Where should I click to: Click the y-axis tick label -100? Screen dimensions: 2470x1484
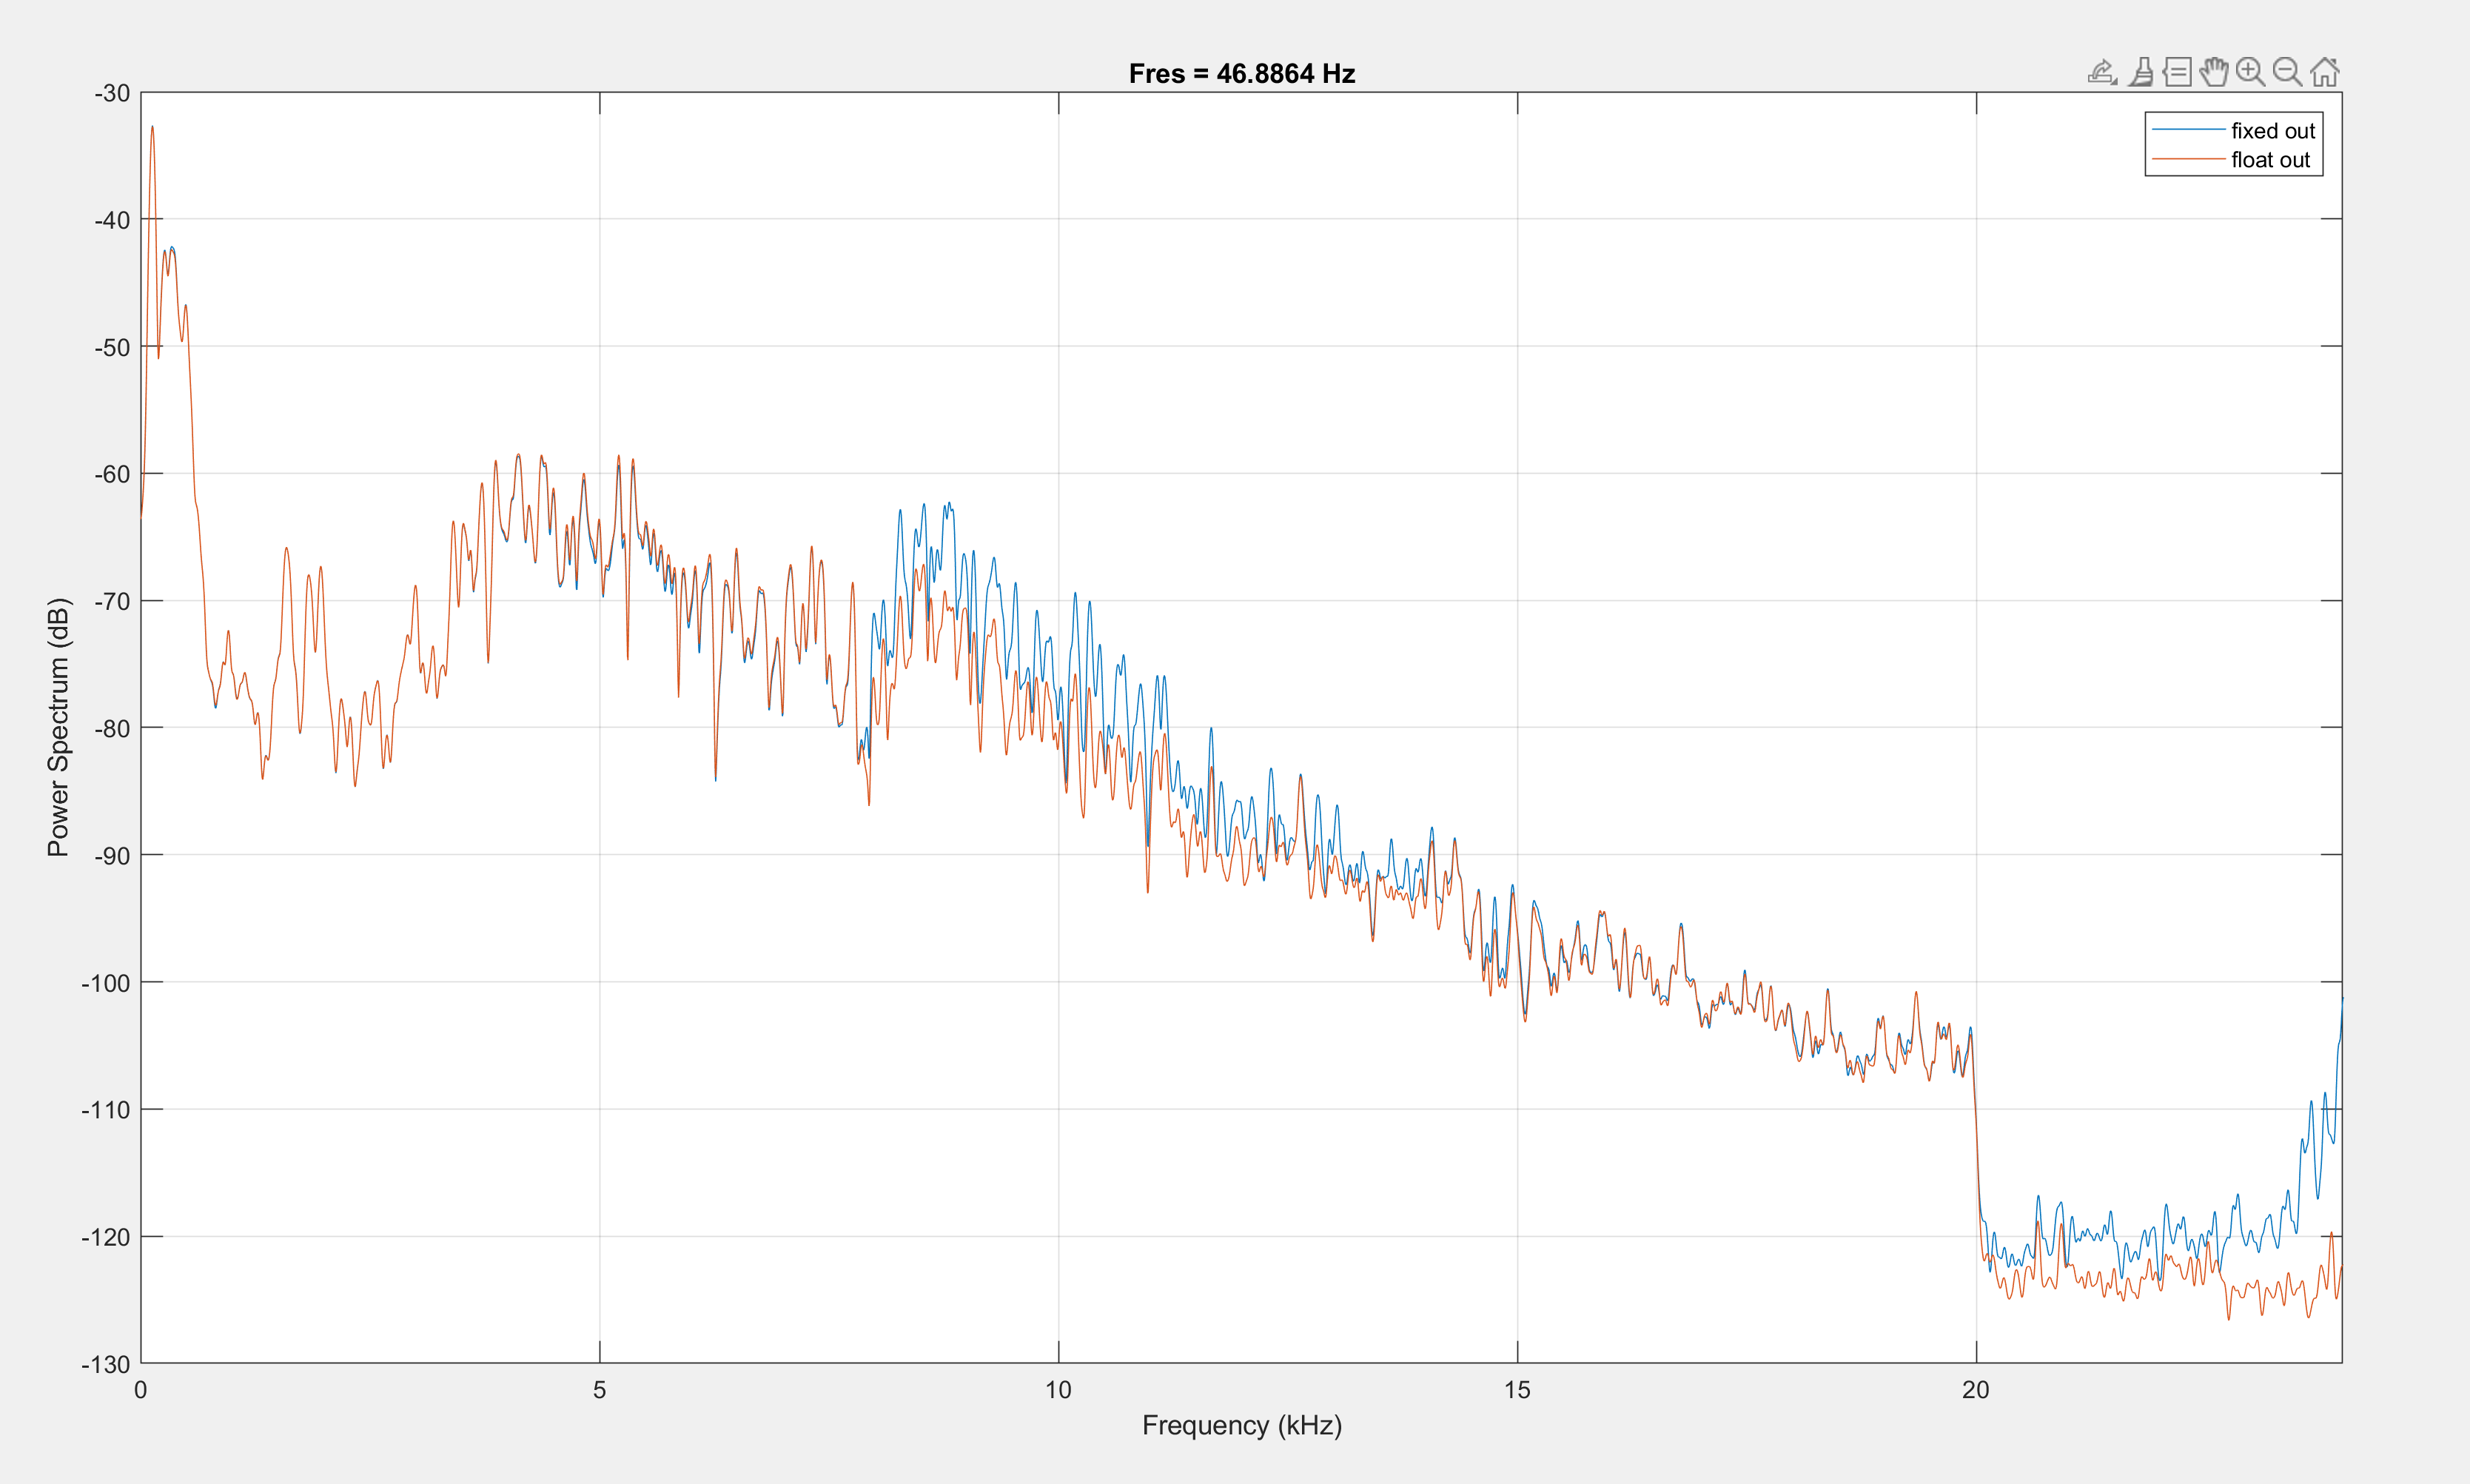106,983
